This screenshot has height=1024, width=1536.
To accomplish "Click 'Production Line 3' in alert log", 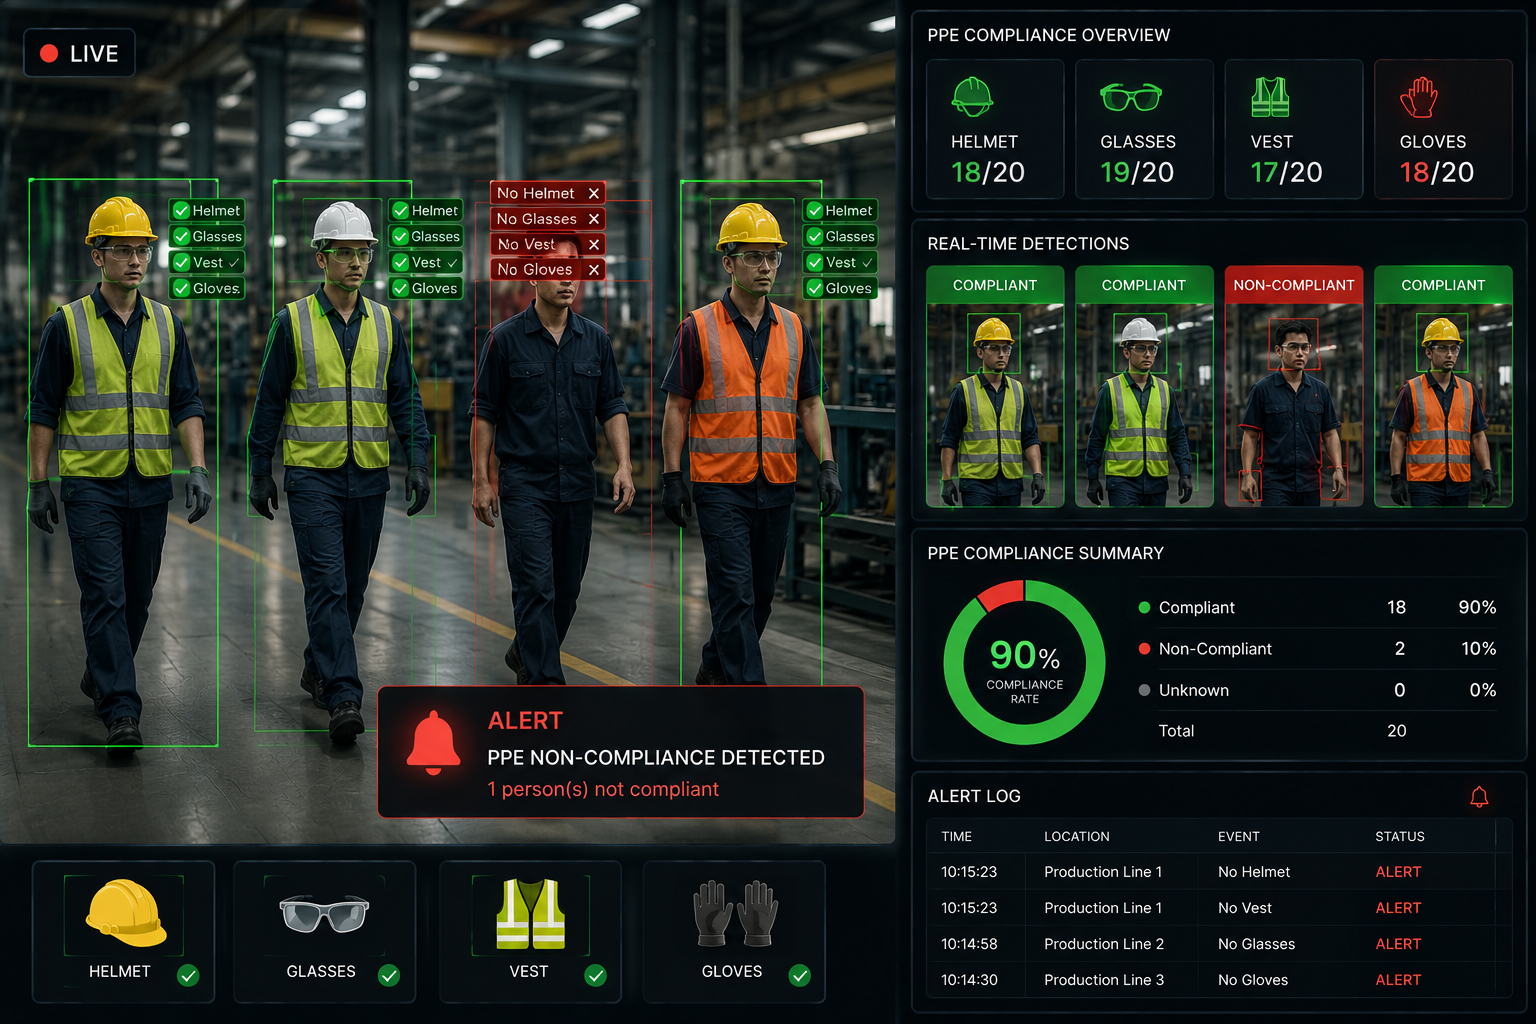I will coord(1104,980).
